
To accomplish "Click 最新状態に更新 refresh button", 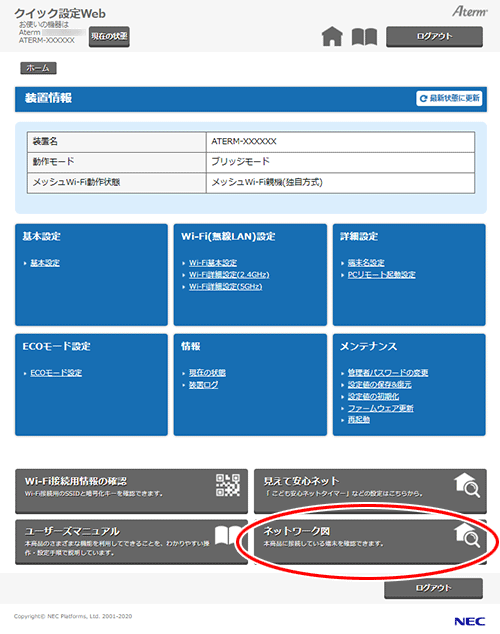I will coord(449,98).
